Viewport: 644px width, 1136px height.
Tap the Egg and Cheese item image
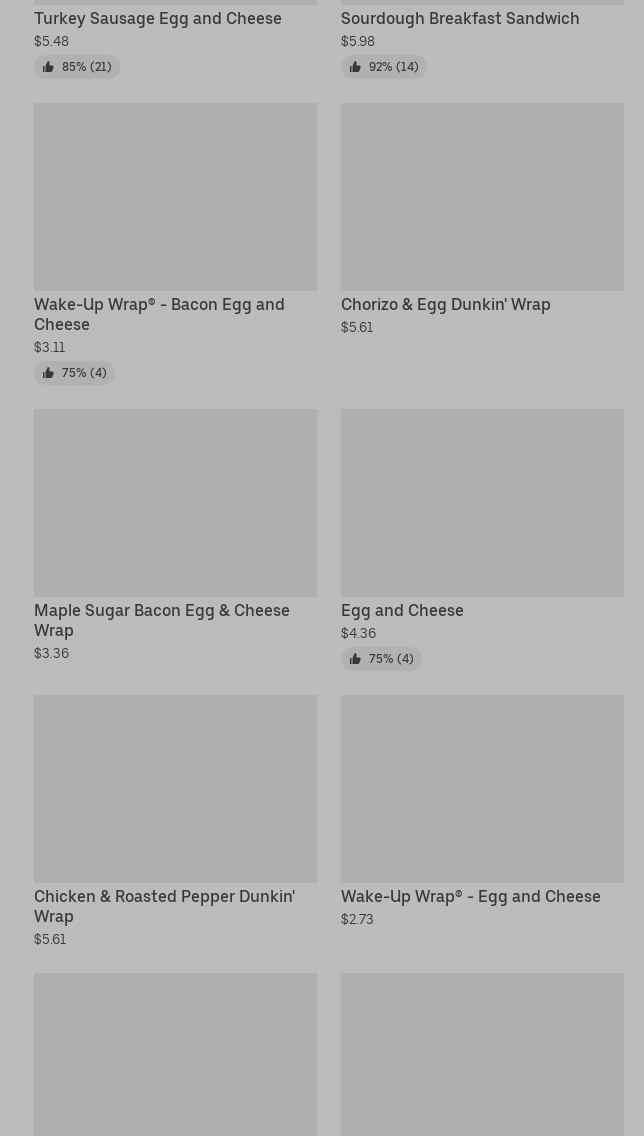coord(482,503)
